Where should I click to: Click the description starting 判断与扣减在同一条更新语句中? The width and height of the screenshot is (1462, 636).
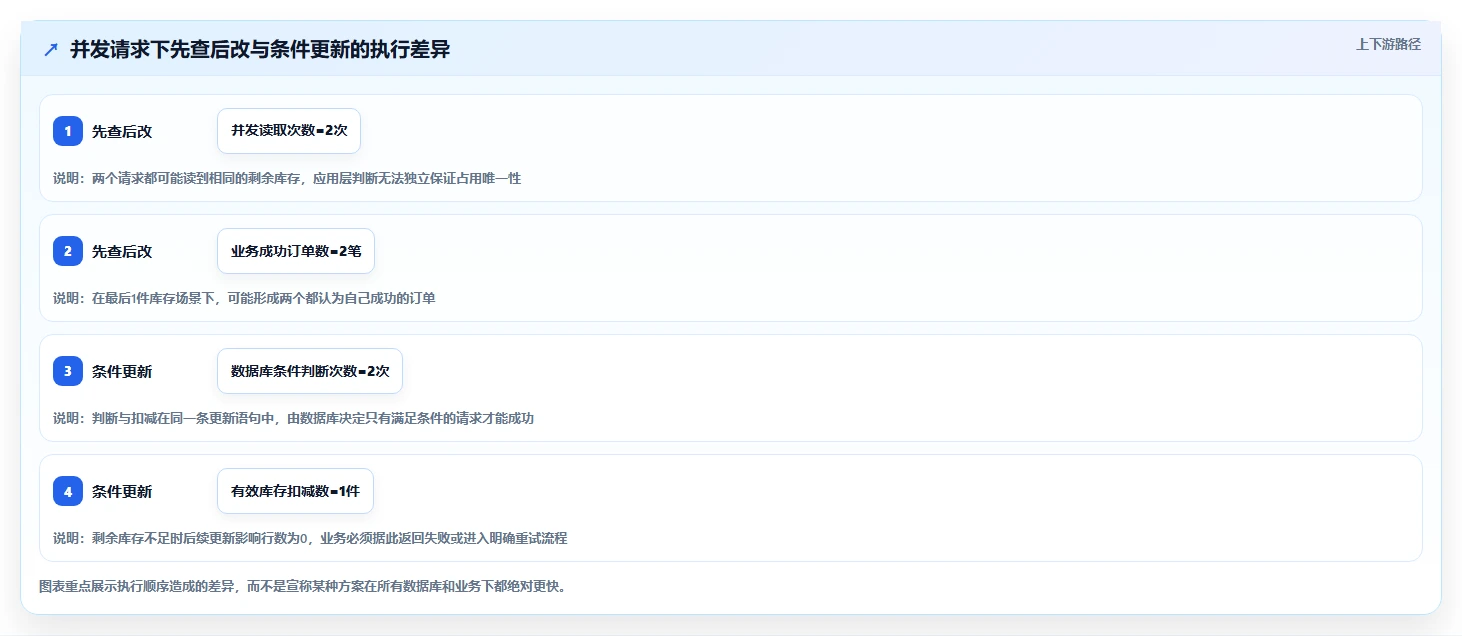pos(294,418)
